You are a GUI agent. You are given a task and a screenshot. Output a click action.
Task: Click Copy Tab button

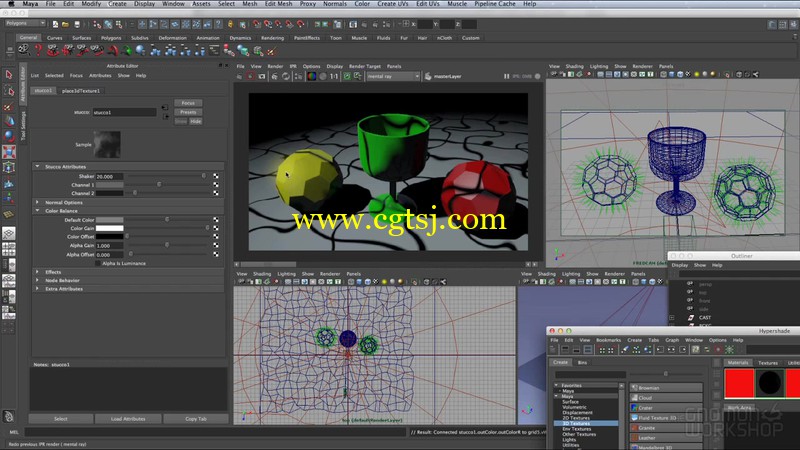196,419
